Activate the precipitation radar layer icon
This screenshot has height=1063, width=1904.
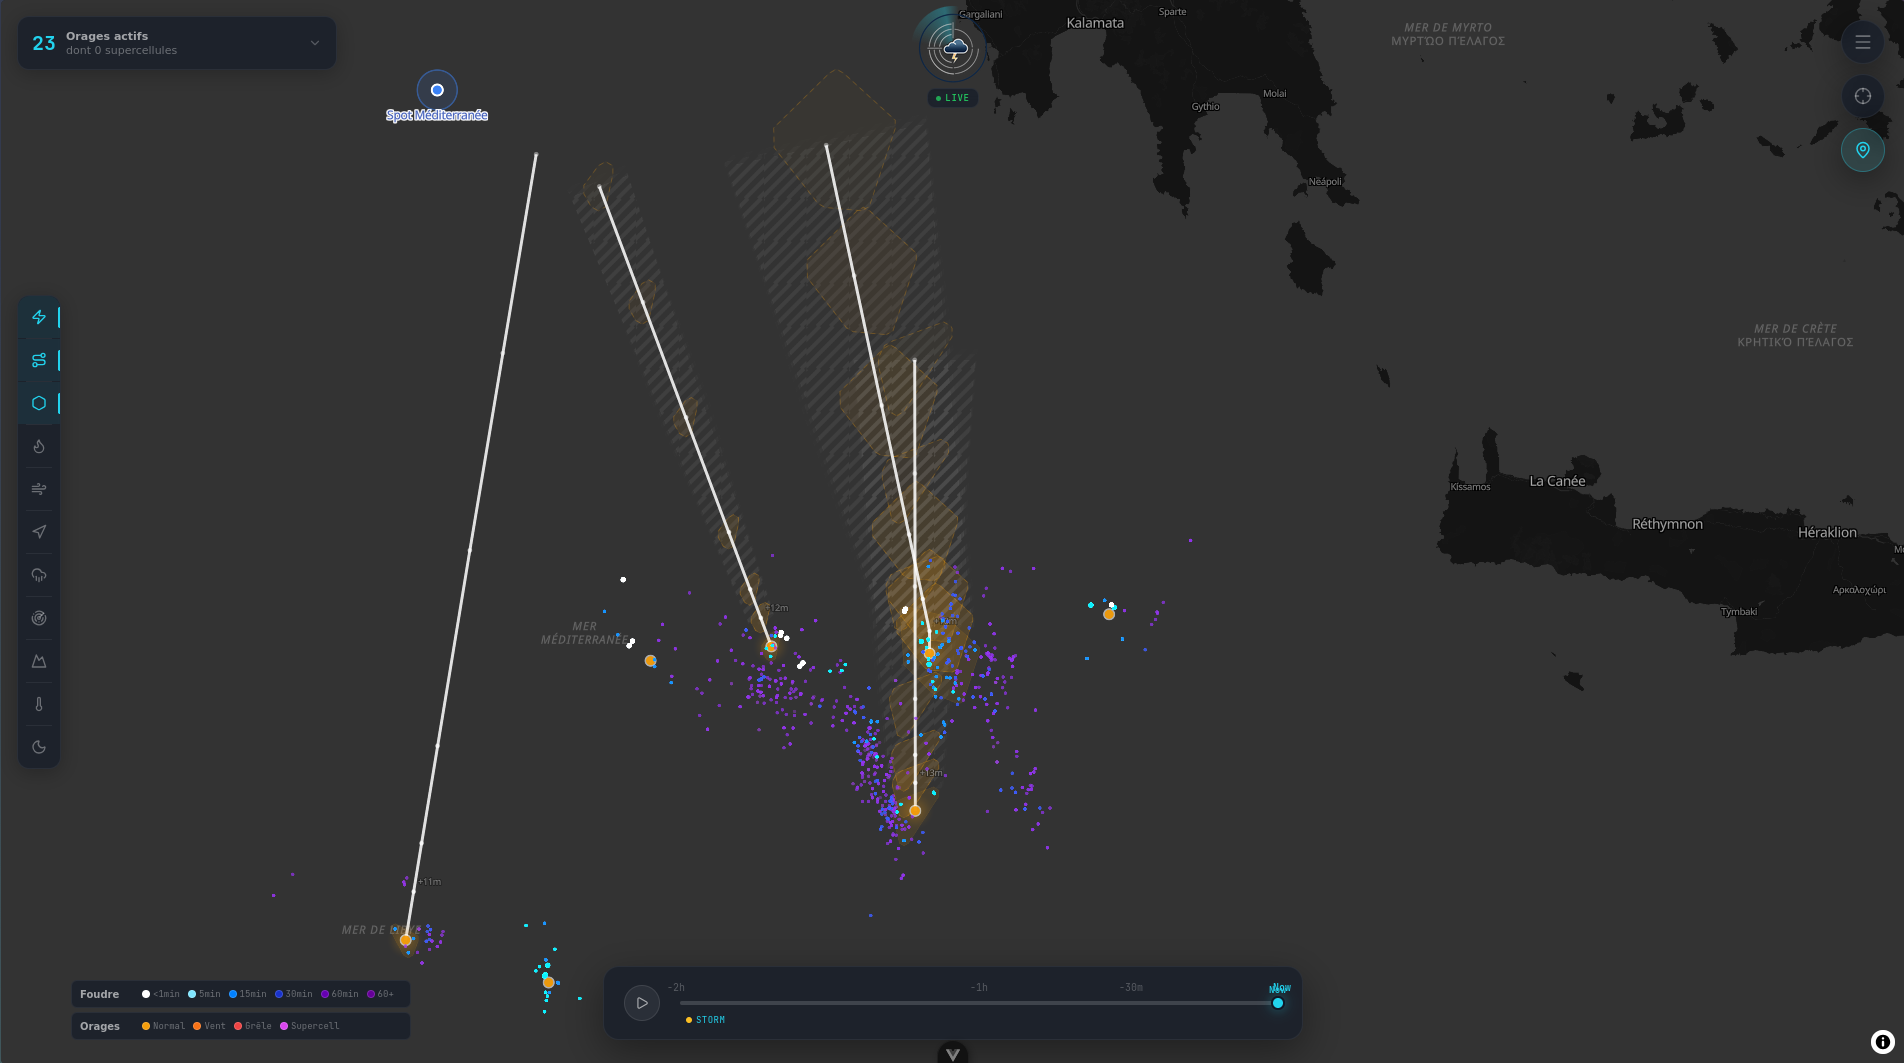coord(39,574)
